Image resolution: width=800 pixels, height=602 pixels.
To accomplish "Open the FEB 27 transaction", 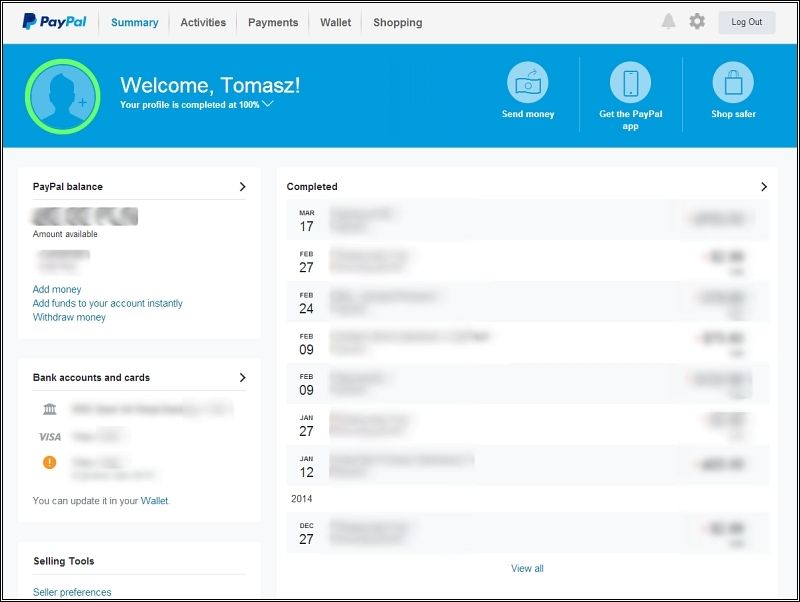I will 528,261.
